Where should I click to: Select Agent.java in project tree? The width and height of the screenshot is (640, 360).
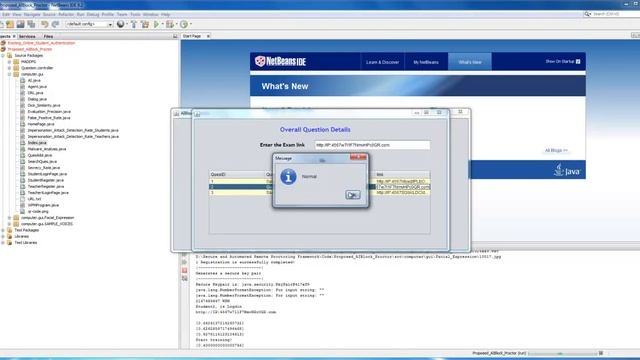pyautogui.click(x=37, y=87)
